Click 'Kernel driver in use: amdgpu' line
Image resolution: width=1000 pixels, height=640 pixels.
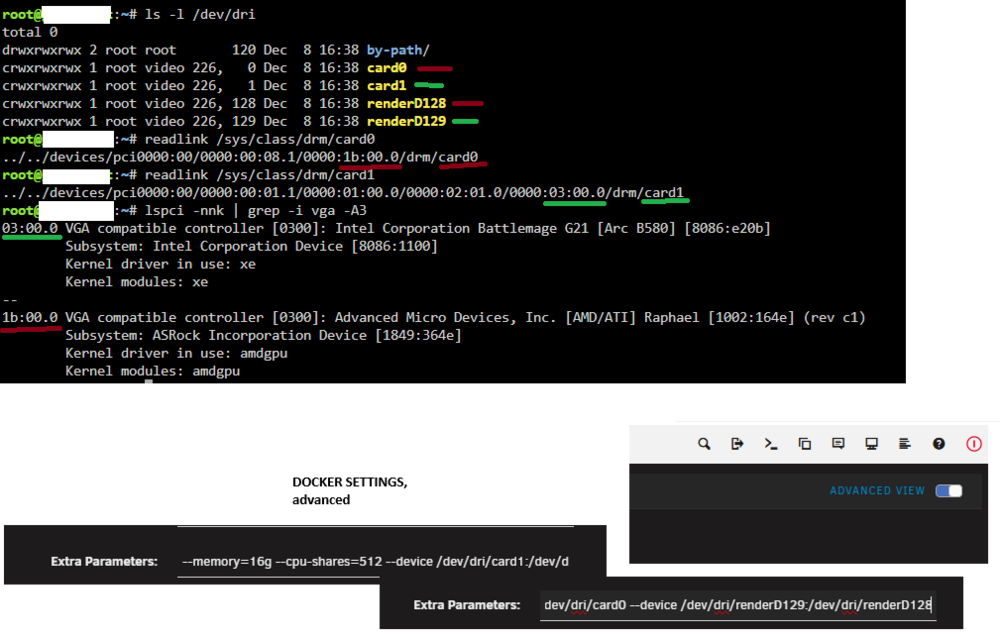coord(176,353)
